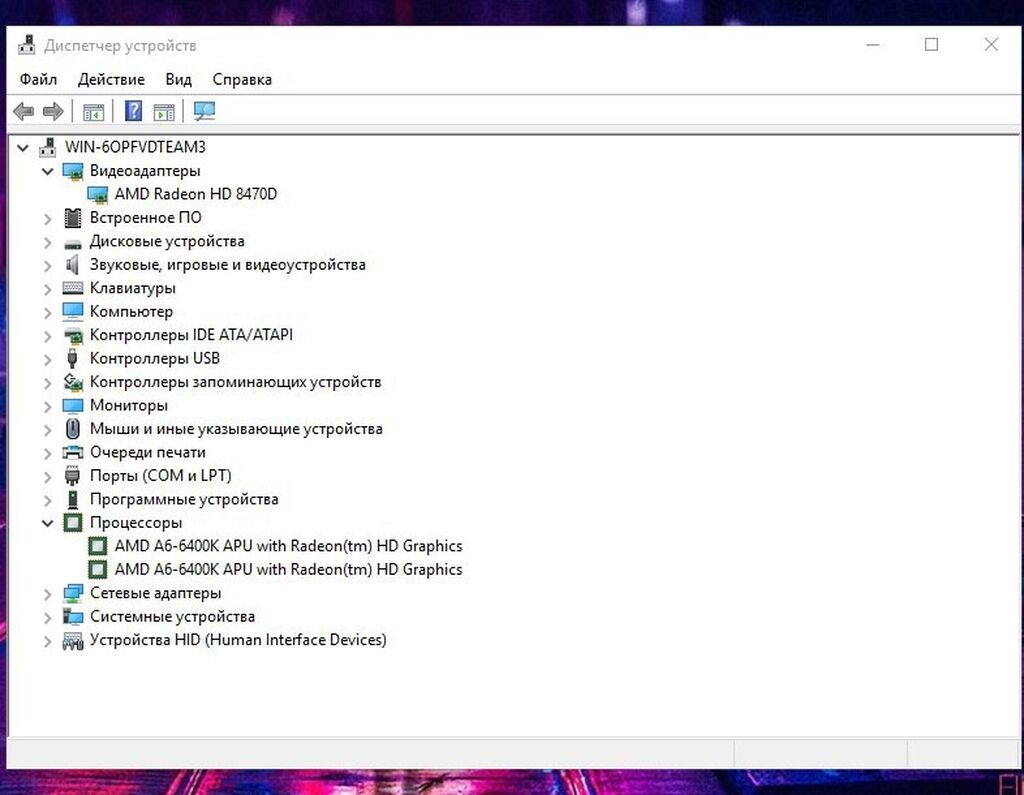The height and width of the screenshot is (795, 1024).
Task: Select root node WIN-6OPFVDTEAM3
Action: coord(135,147)
